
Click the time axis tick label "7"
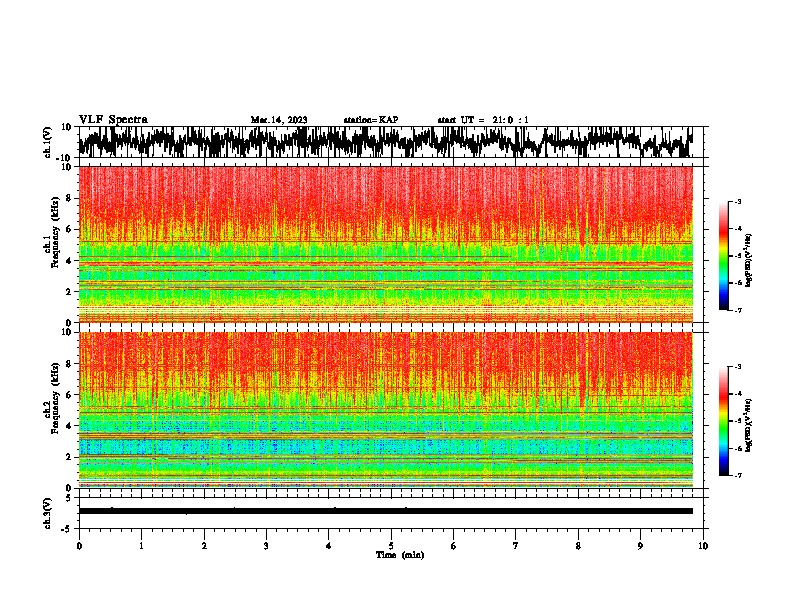point(516,546)
